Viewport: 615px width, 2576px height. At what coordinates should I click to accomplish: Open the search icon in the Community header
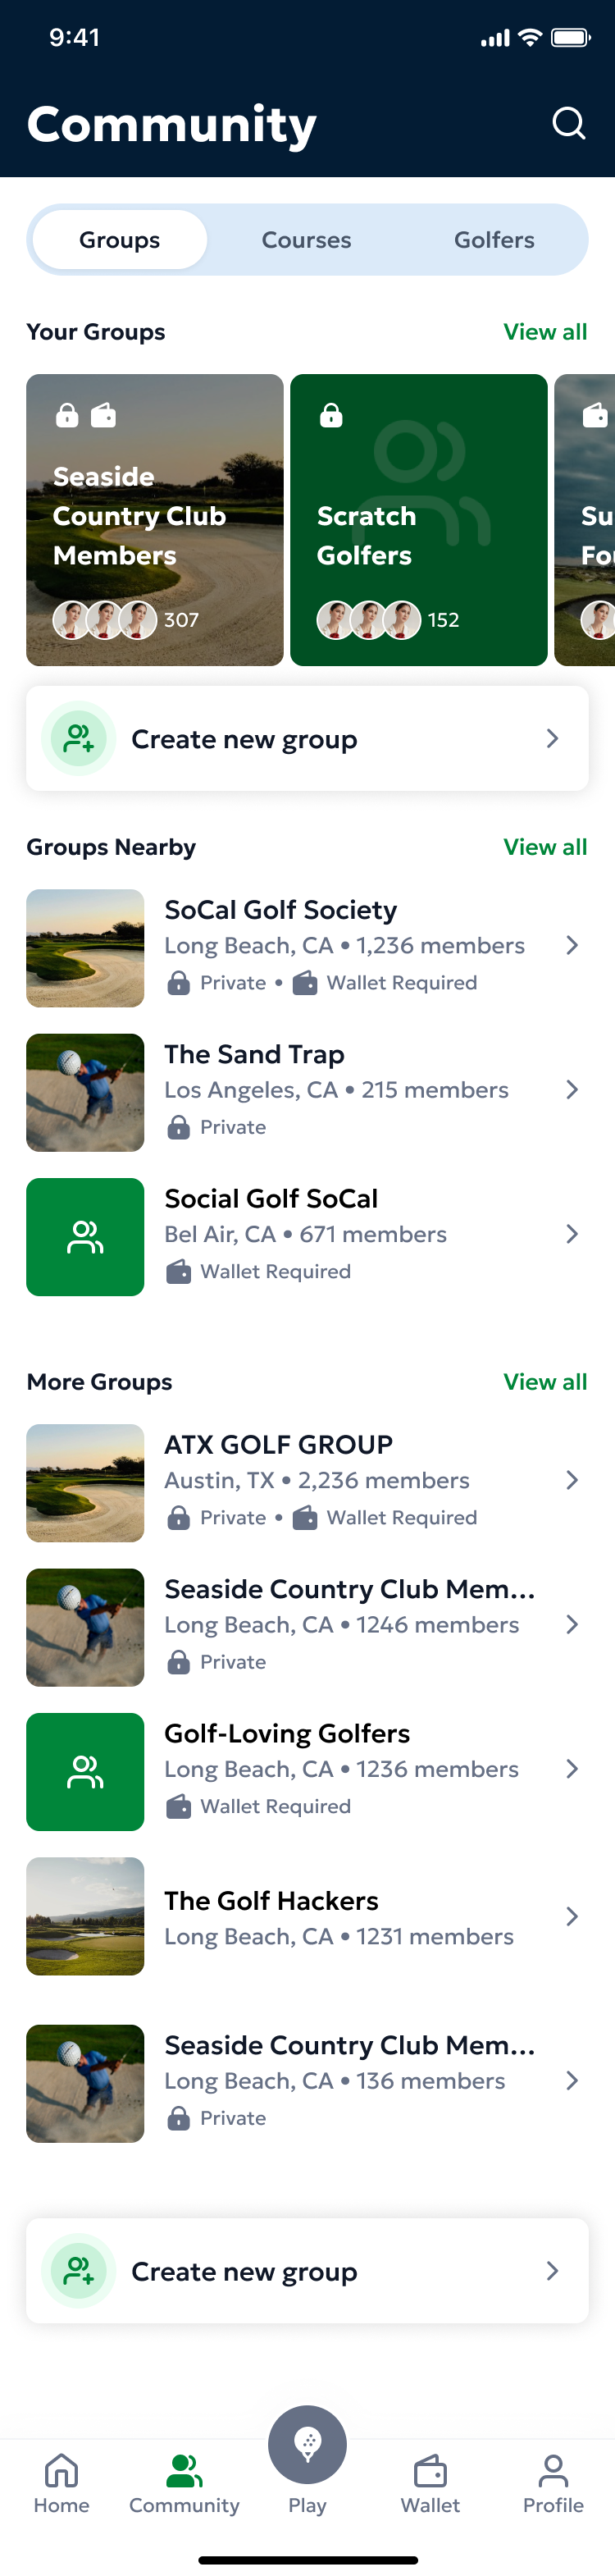click(x=568, y=122)
